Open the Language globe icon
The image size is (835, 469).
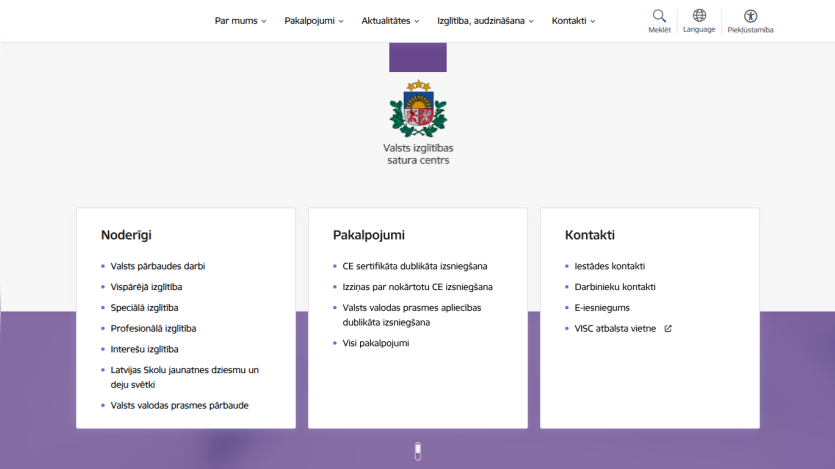point(699,15)
